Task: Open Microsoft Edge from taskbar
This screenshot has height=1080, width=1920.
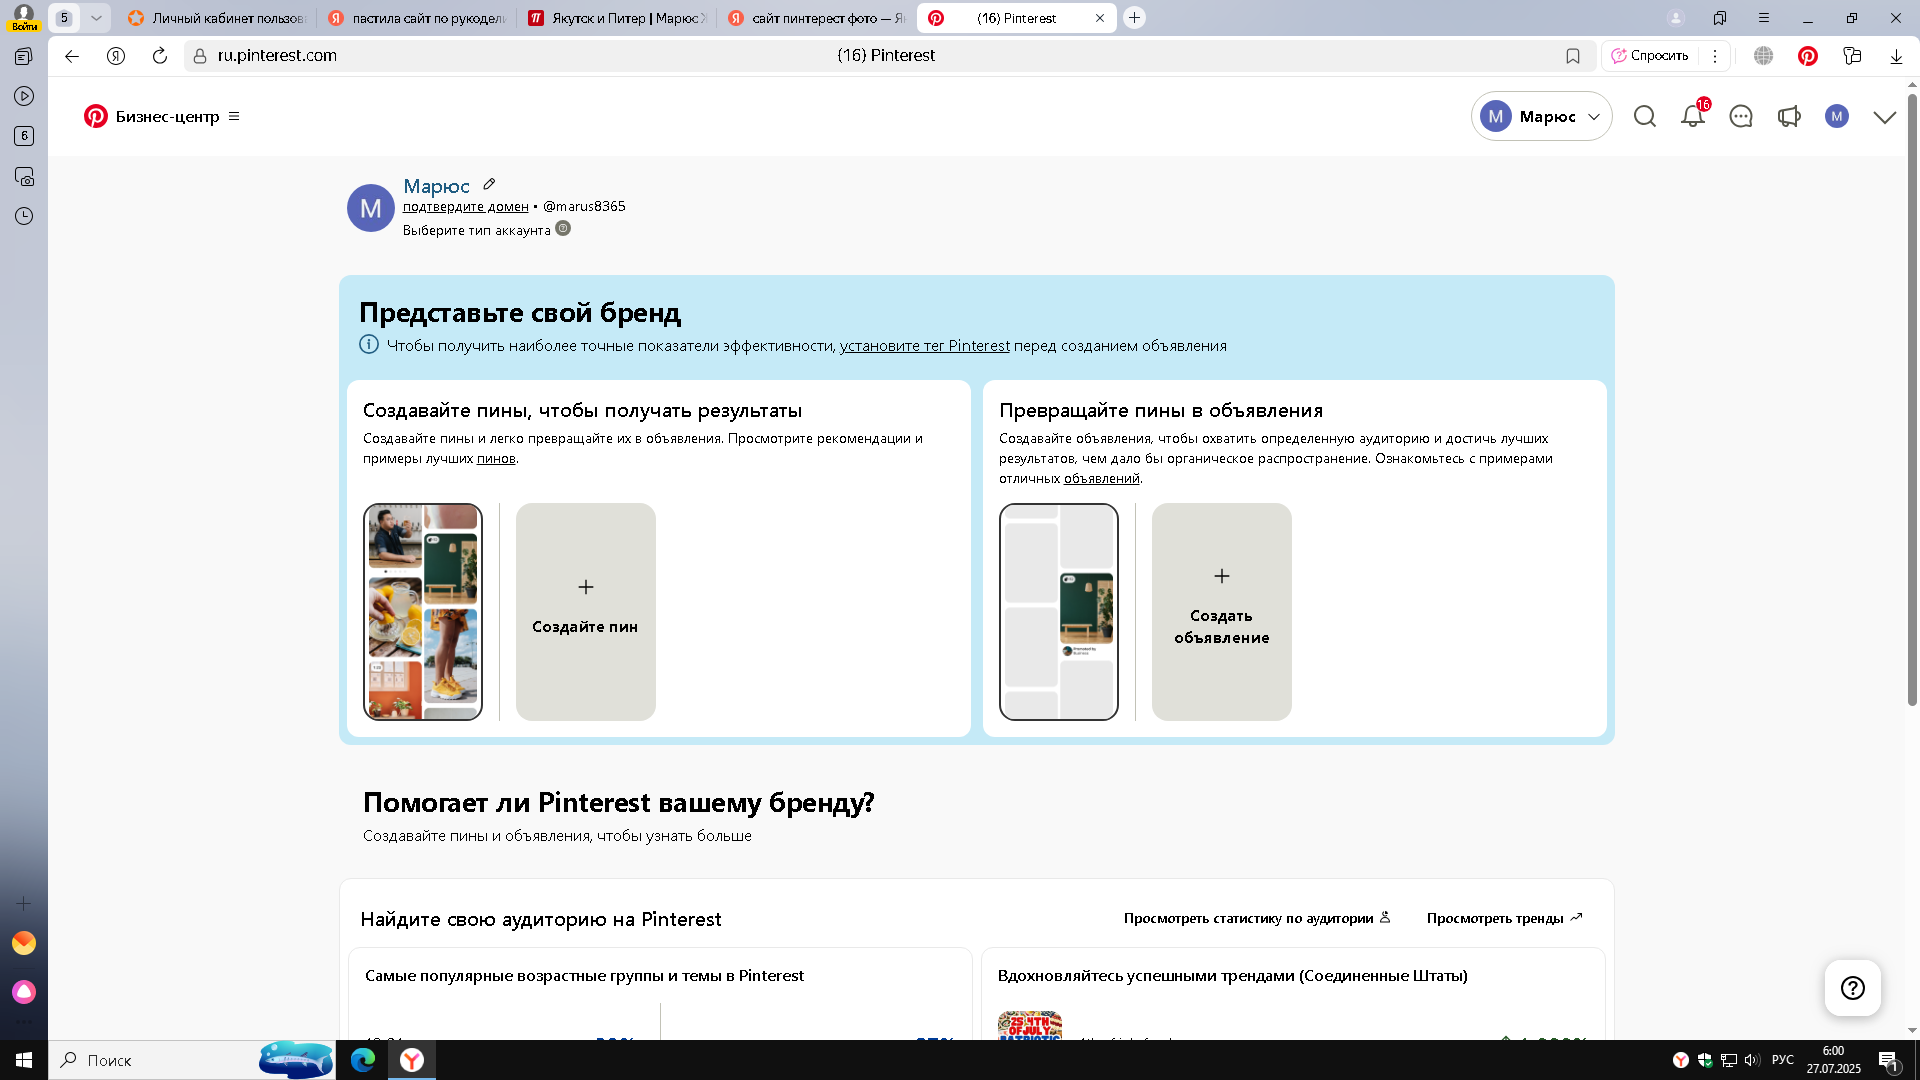Action: [363, 1060]
